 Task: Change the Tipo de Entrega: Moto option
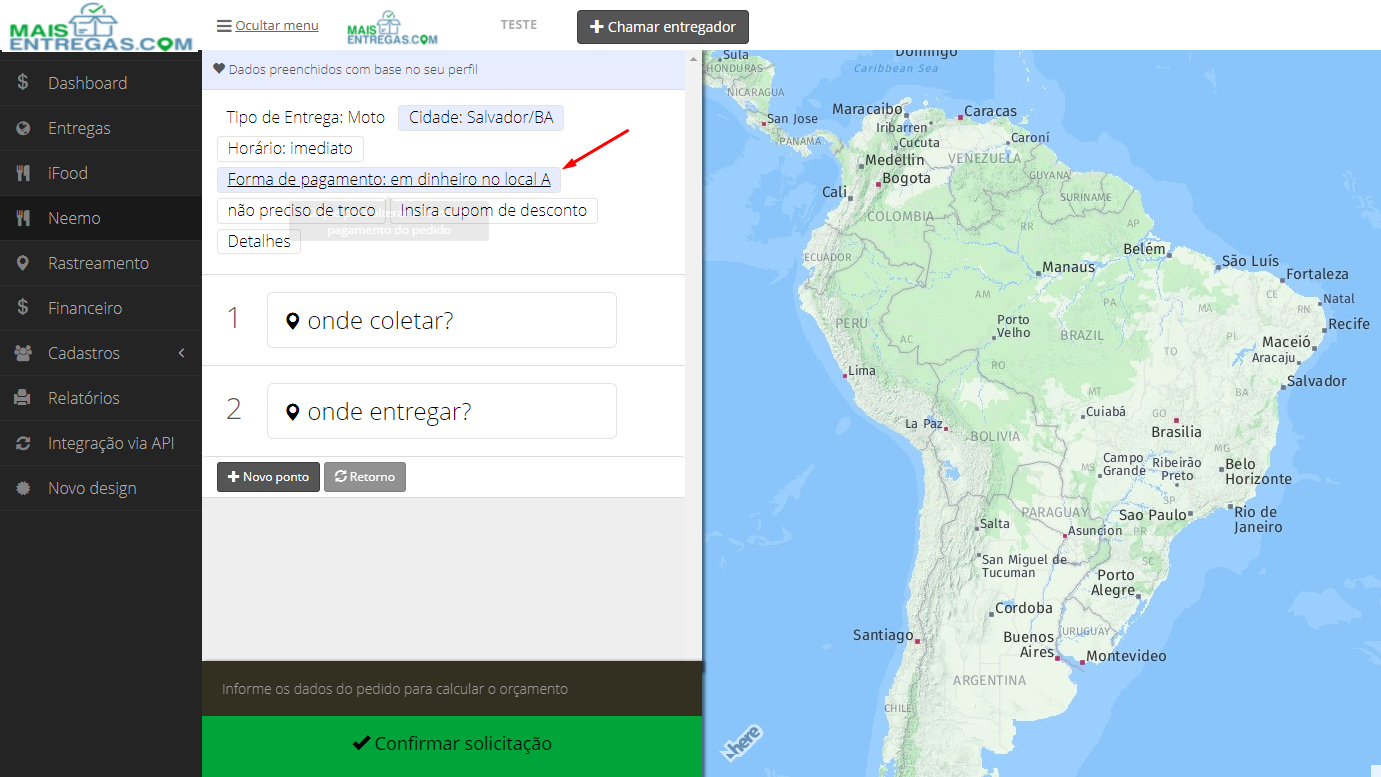pyautogui.click(x=305, y=118)
